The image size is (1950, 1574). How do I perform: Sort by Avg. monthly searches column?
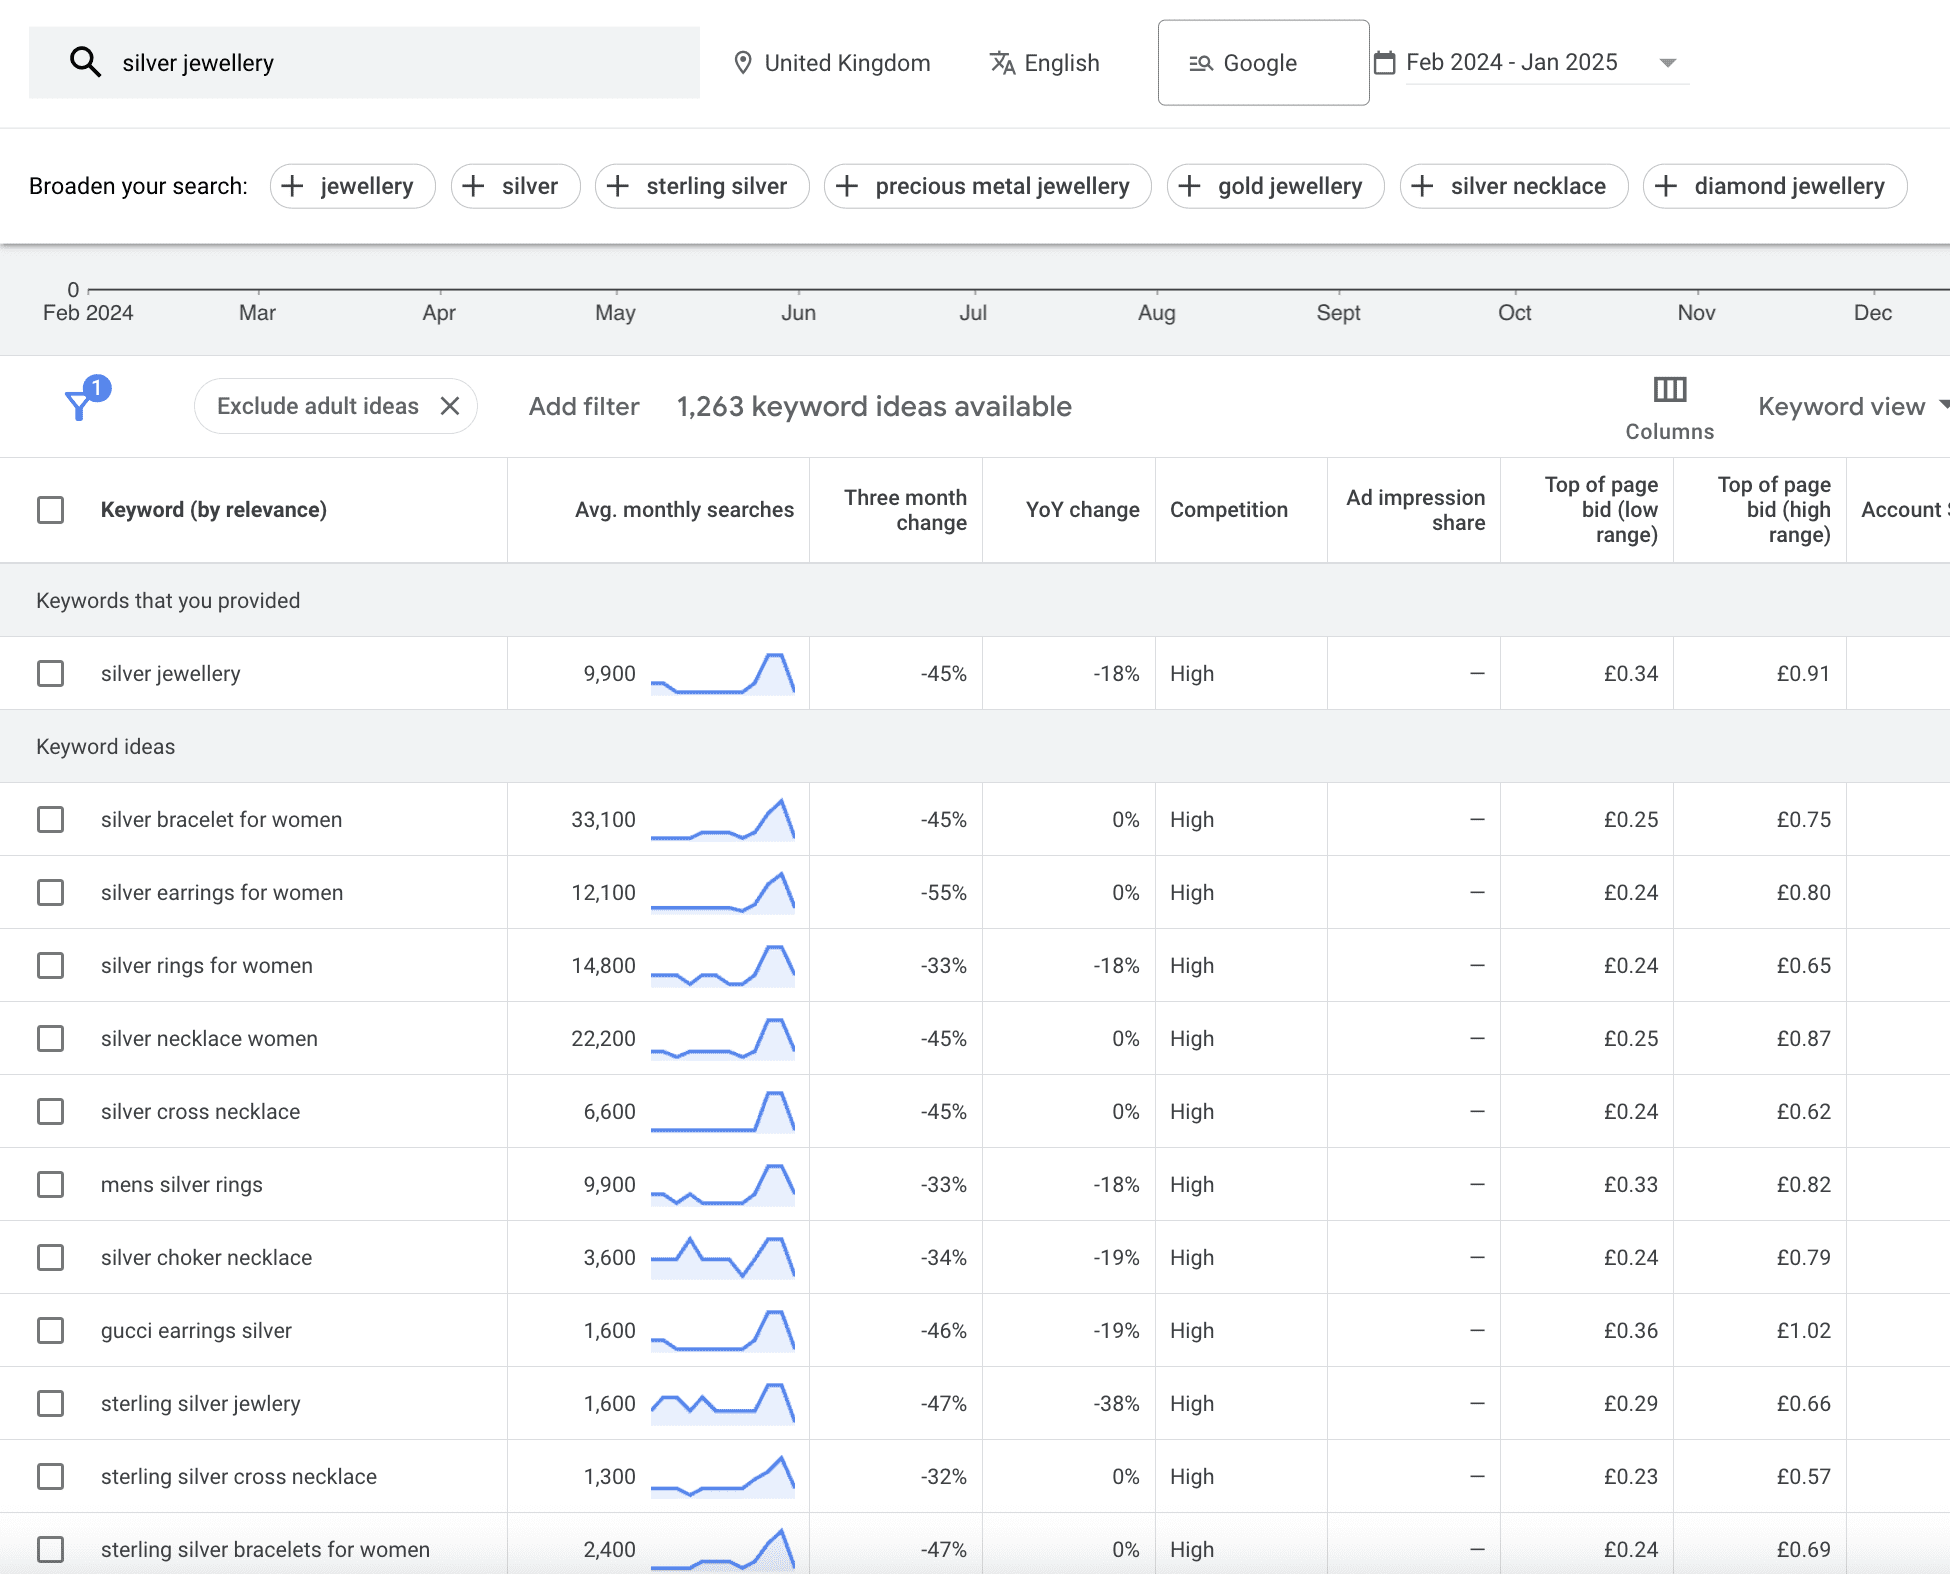[x=684, y=510]
